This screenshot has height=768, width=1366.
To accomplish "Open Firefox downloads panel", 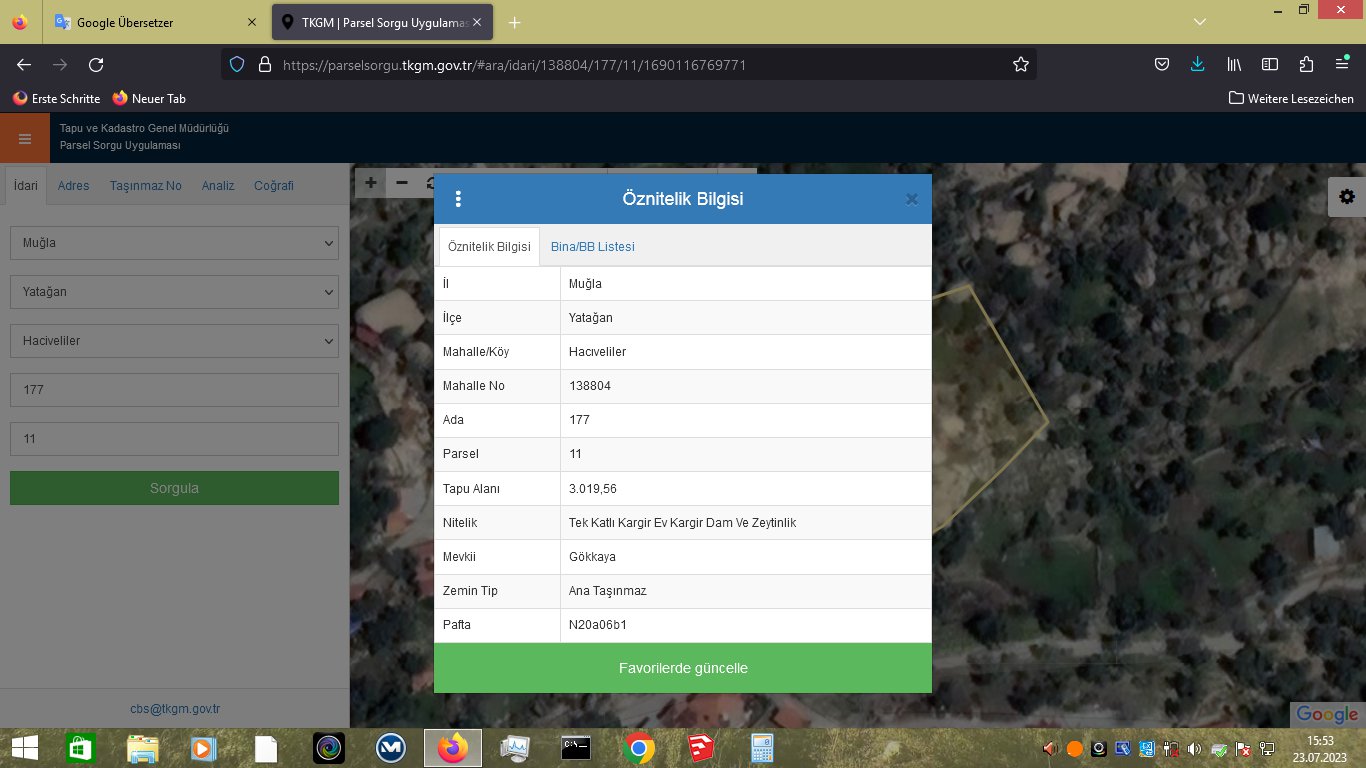I will (x=1197, y=64).
